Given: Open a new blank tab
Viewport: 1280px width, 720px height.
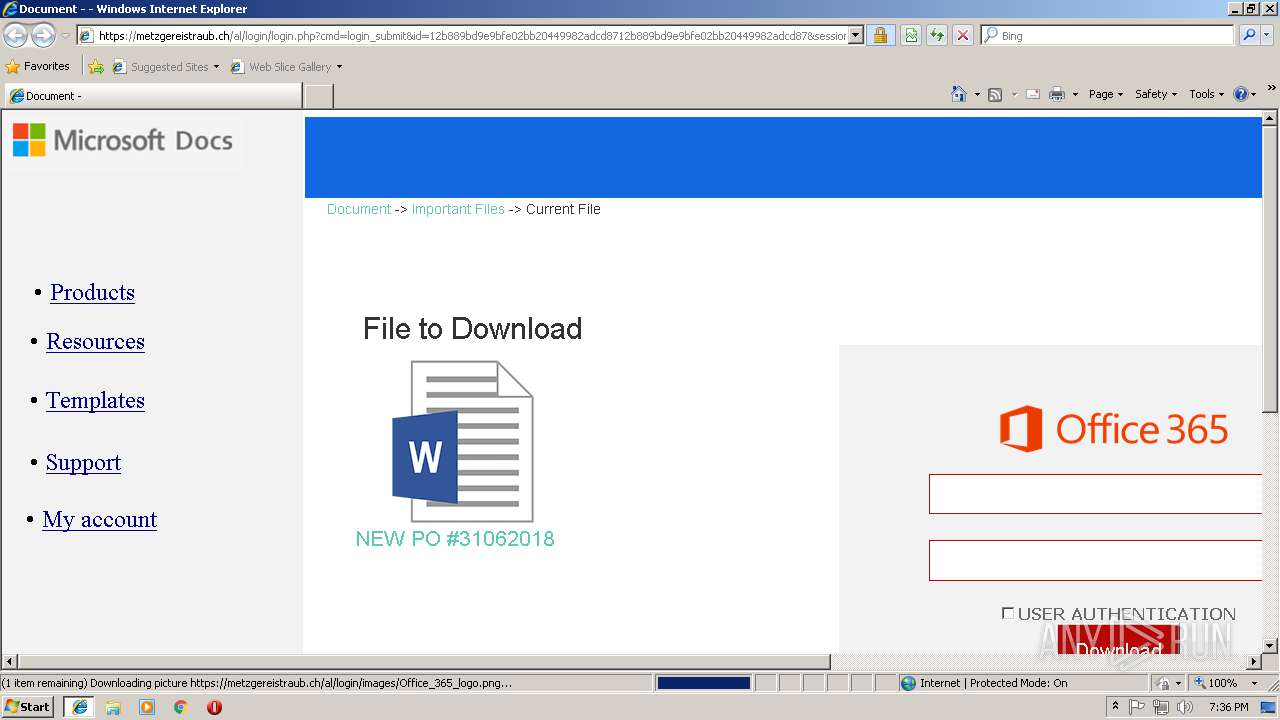Looking at the screenshot, I should (318, 96).
